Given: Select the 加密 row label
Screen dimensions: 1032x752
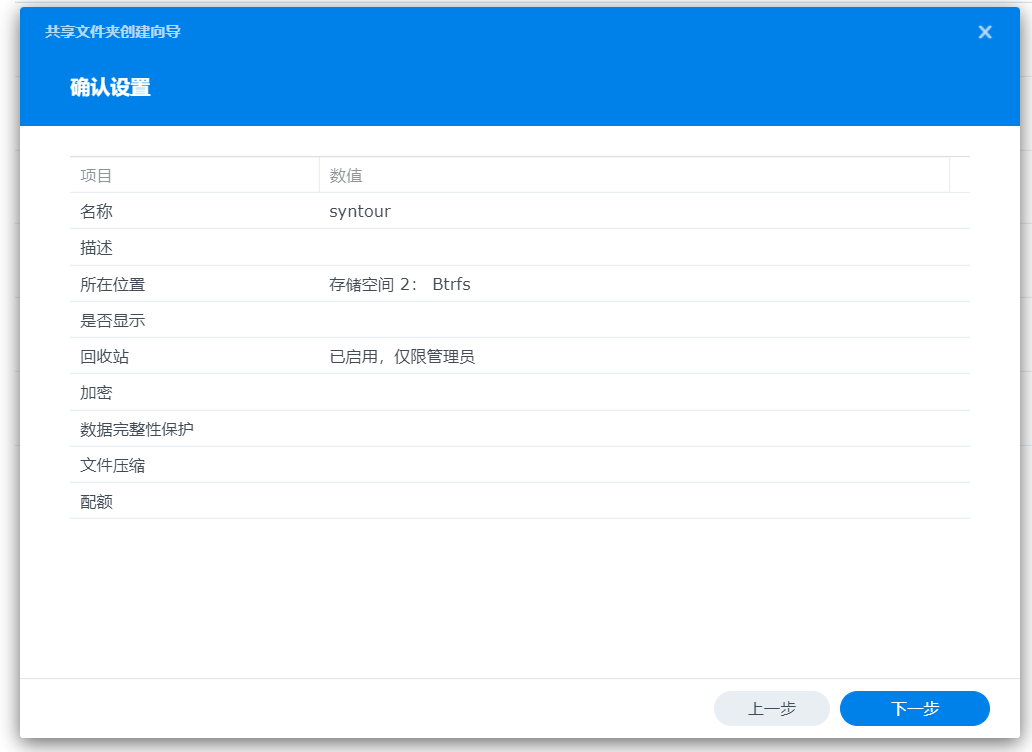Looking at the screenshot, I should (x=96, y=393).
